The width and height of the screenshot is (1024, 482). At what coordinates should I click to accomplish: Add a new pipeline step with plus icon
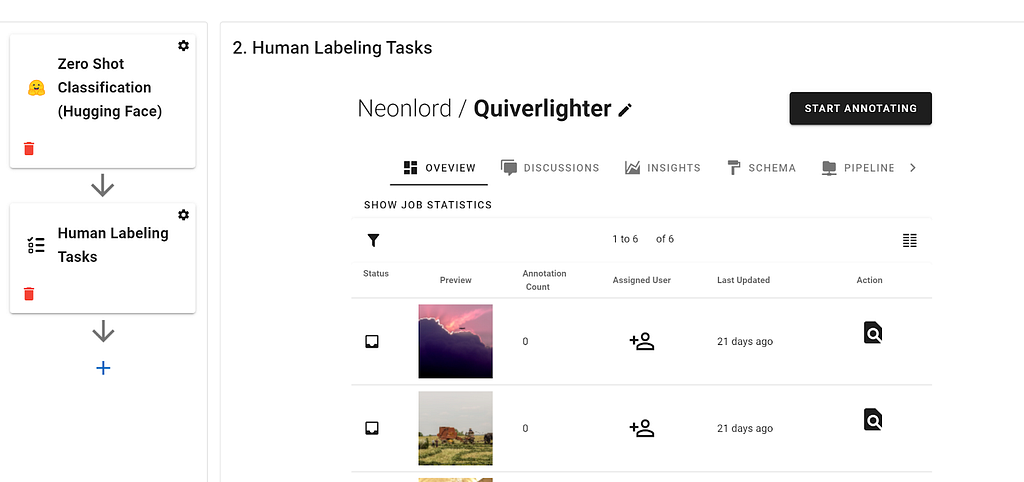click(103, 368)
